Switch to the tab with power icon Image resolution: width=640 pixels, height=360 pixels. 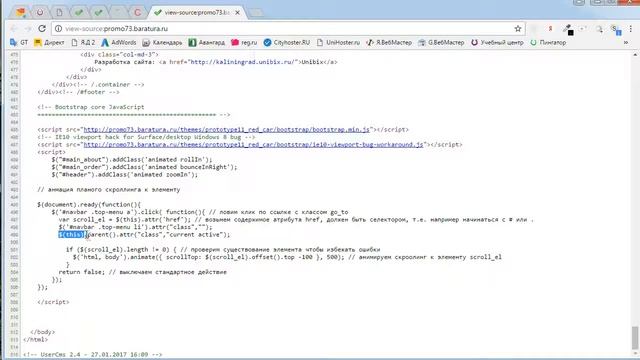click(x=40, y=12)
